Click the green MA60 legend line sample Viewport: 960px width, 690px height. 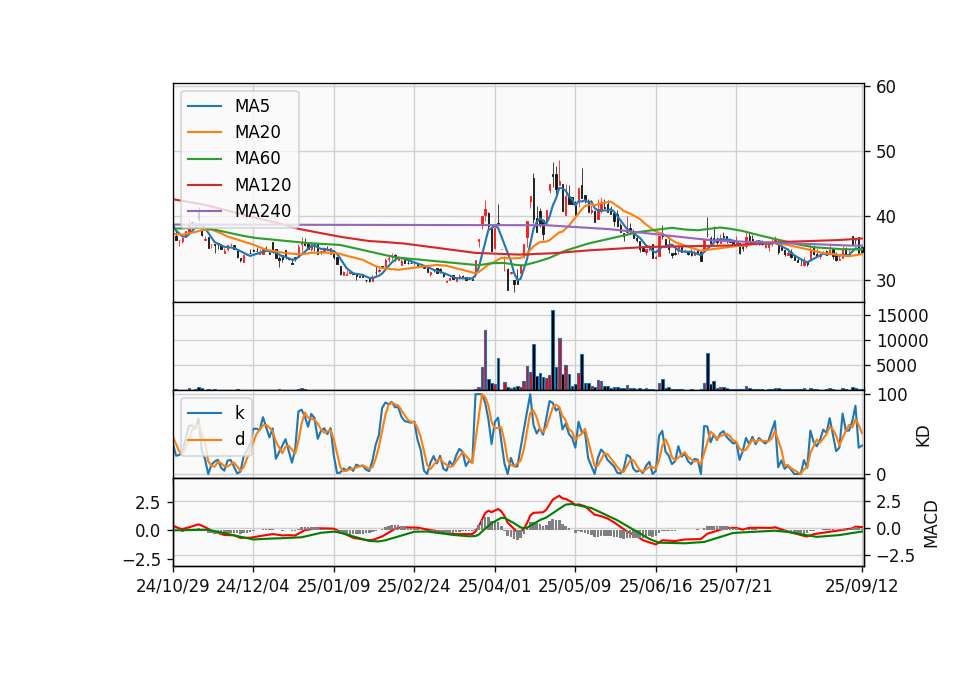coord(204,159)
